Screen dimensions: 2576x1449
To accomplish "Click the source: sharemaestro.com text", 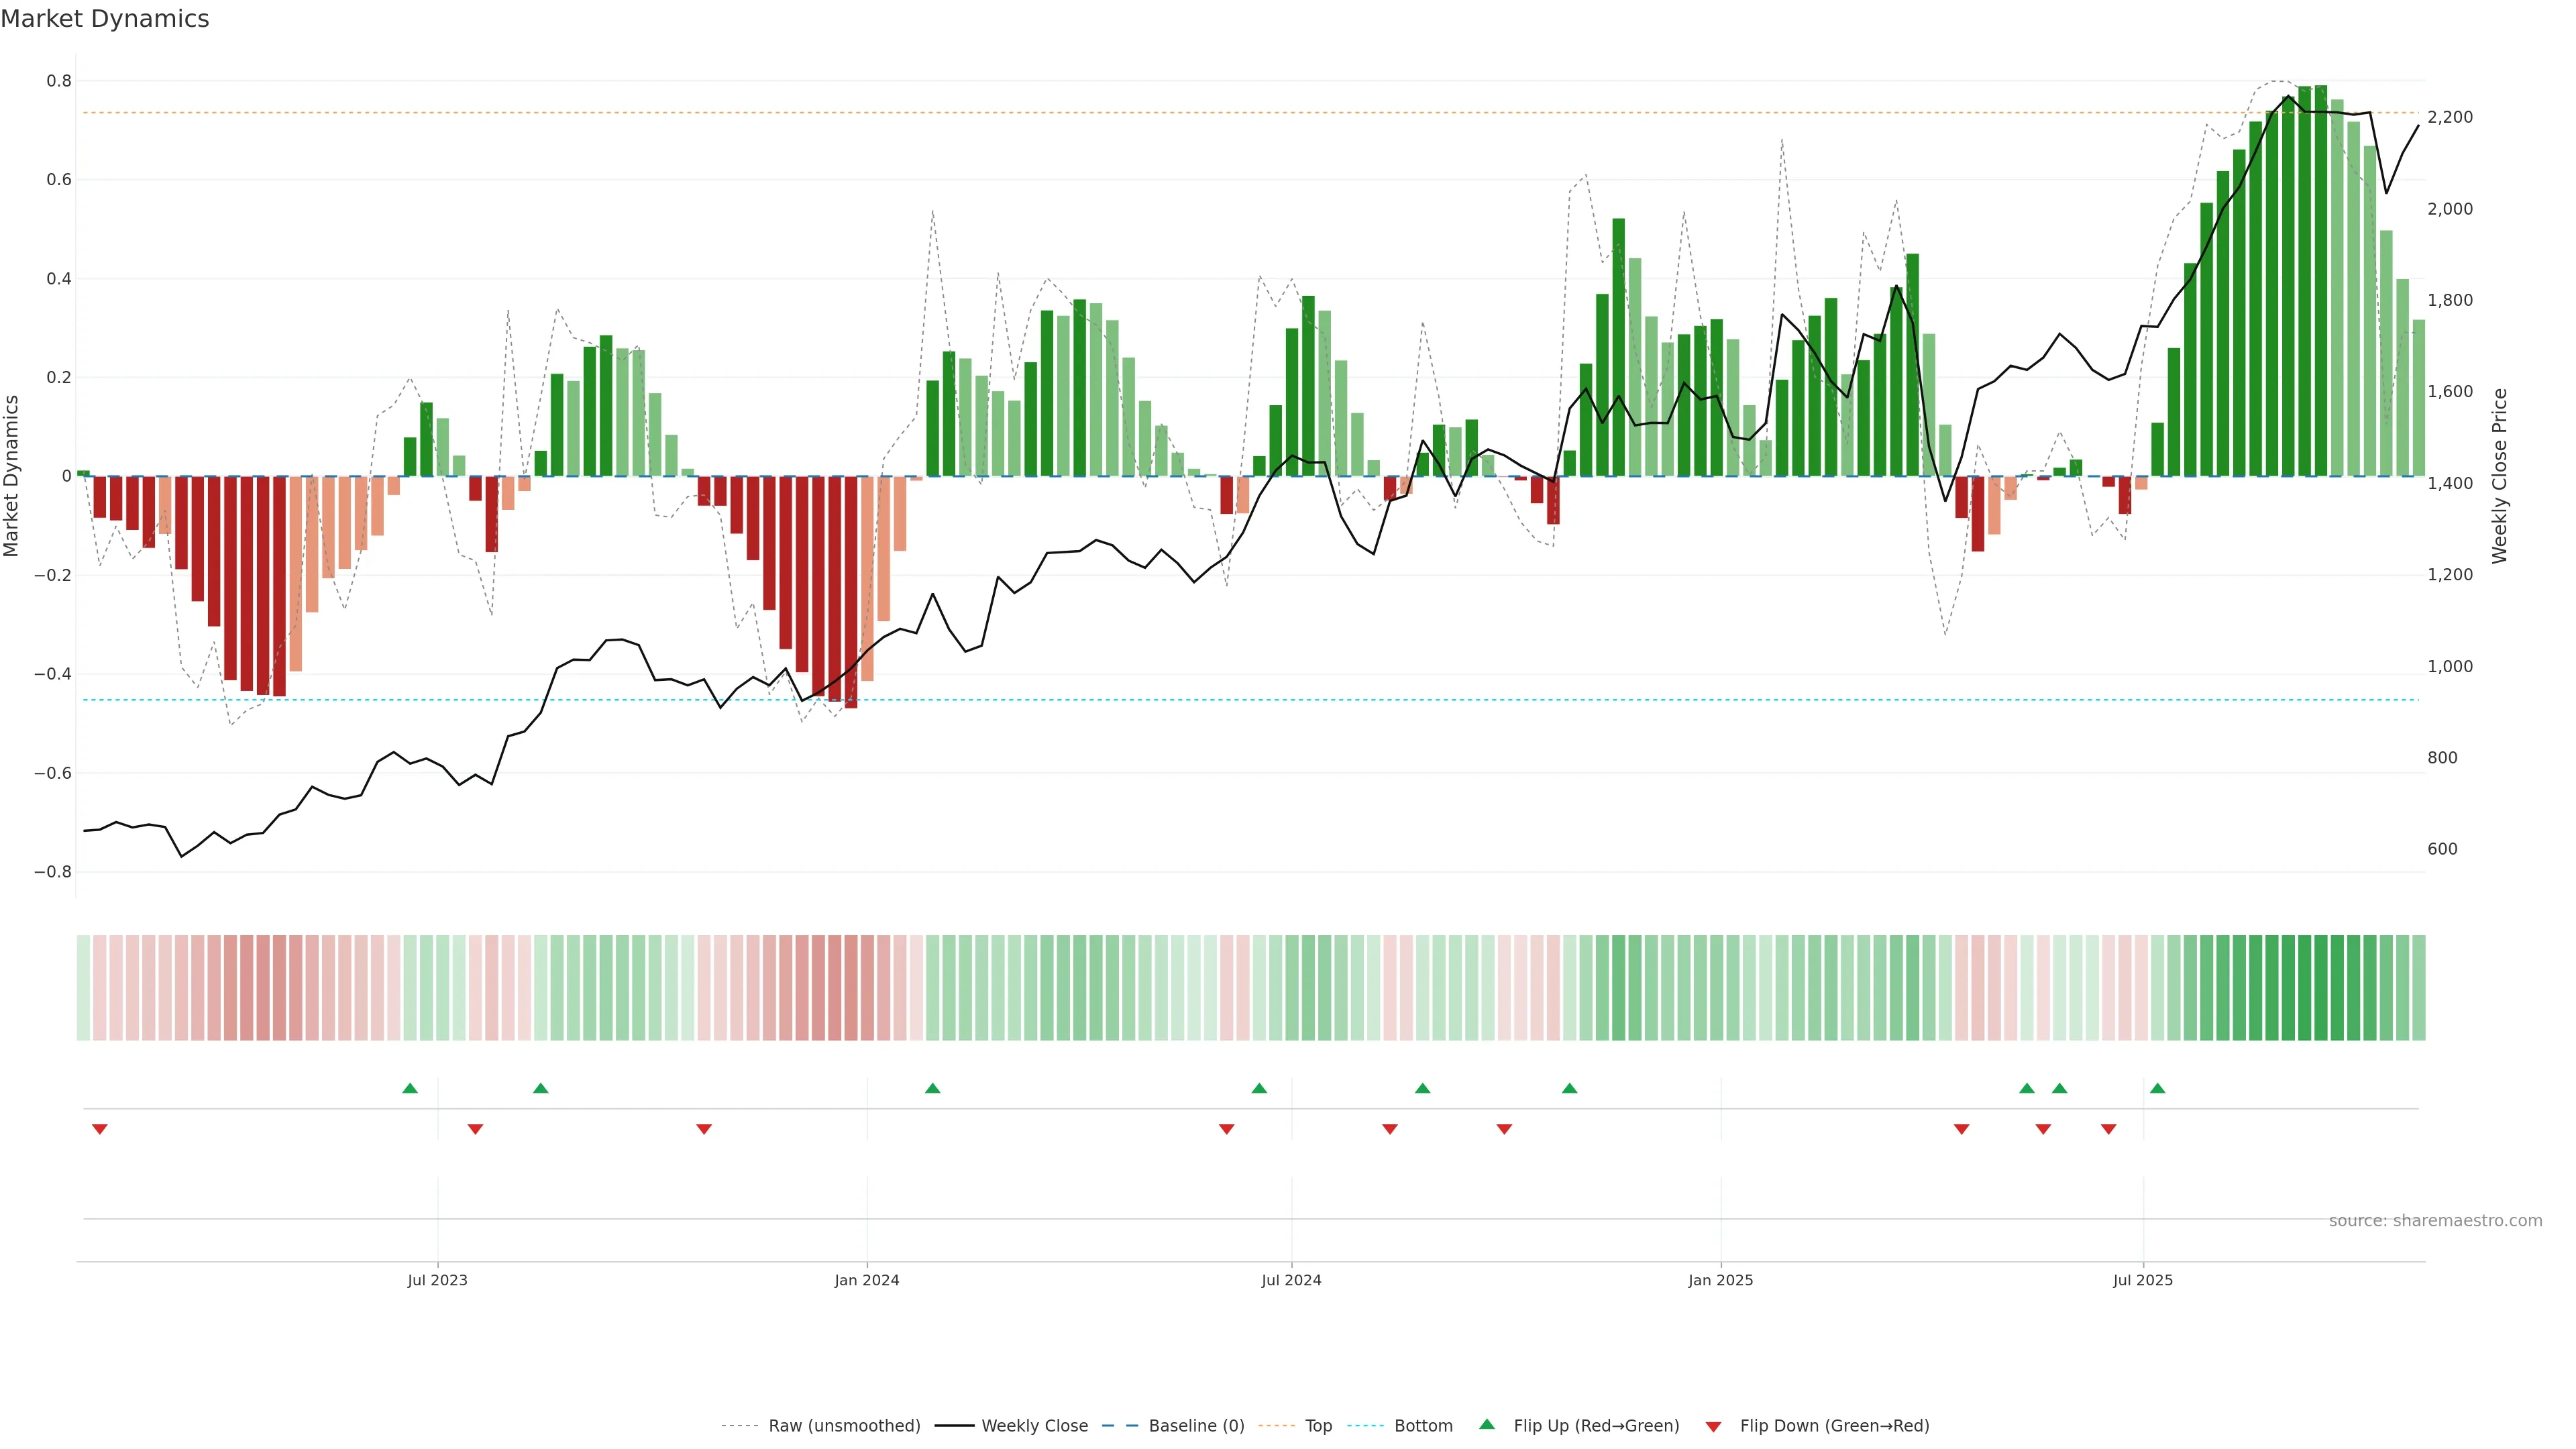I will (x=2435, y=1220).
